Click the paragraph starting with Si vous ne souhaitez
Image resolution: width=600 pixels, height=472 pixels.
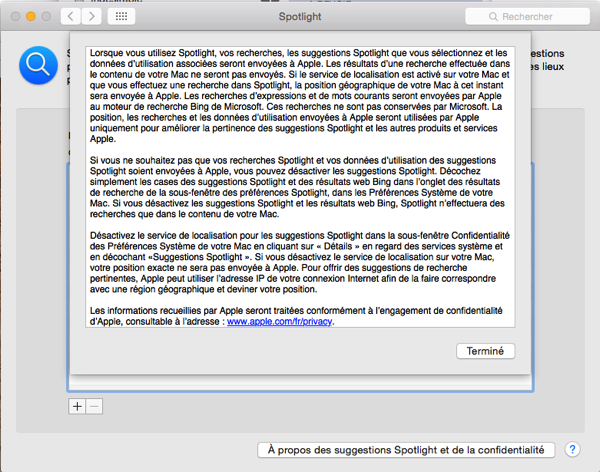coord(297,187)
